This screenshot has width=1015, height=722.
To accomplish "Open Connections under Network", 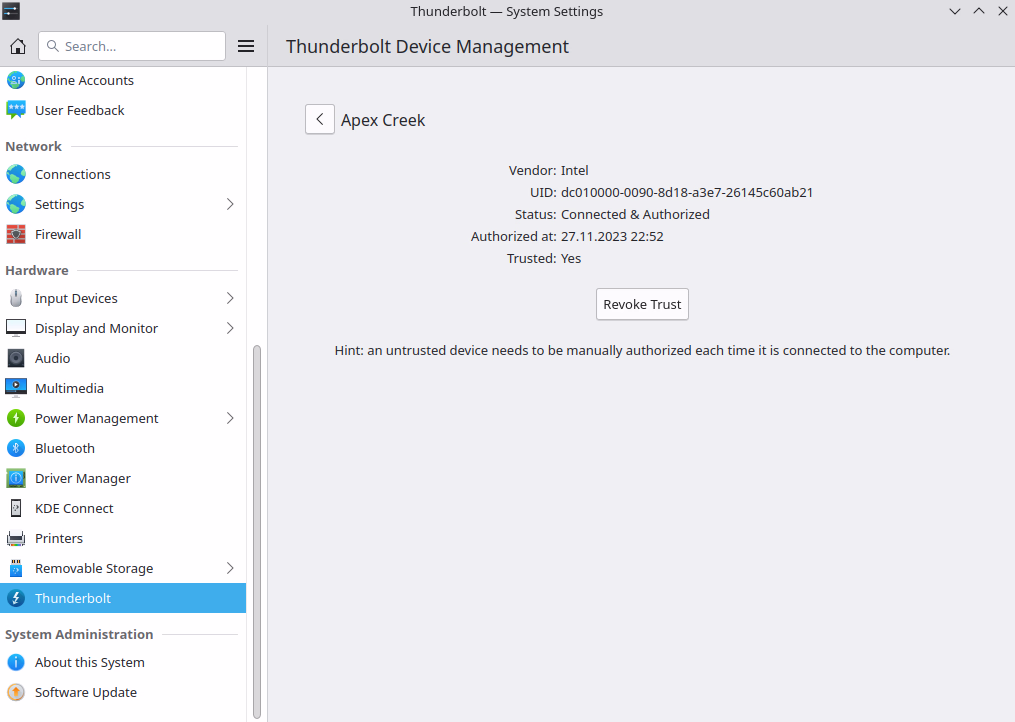I will pyautogui.click(x=73, y=174).
